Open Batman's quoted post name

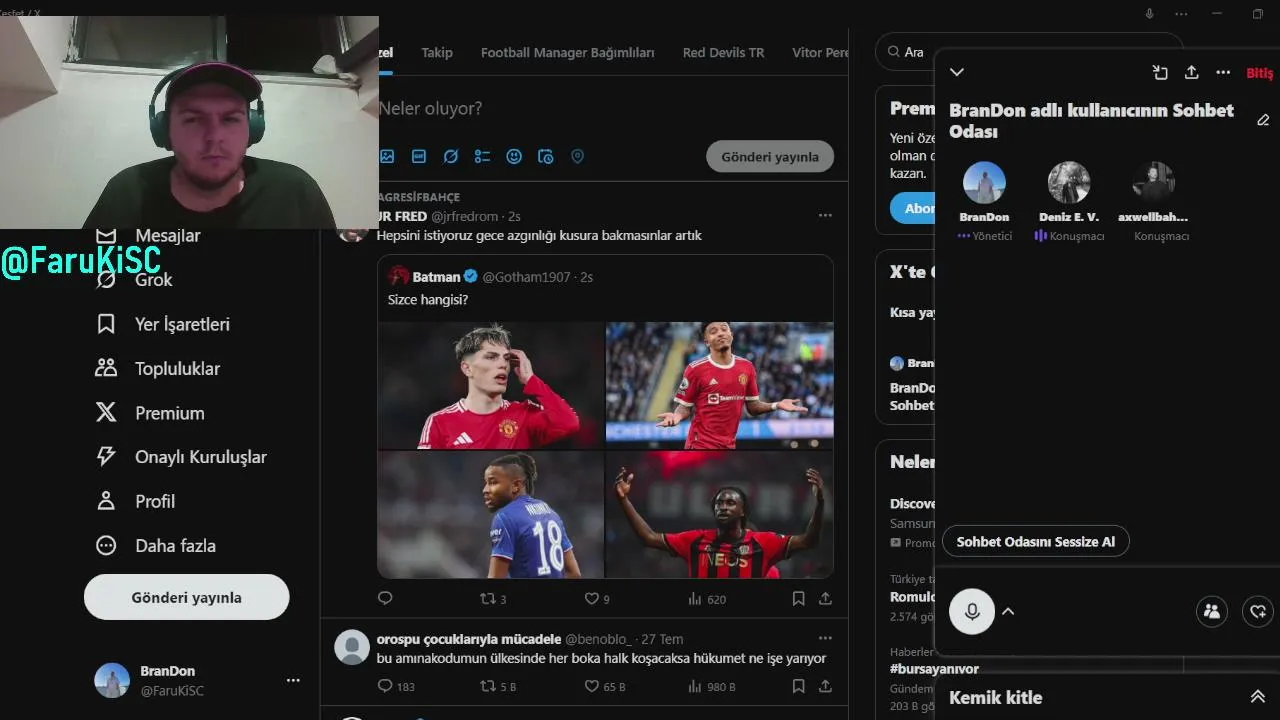(x=437, y=277)
